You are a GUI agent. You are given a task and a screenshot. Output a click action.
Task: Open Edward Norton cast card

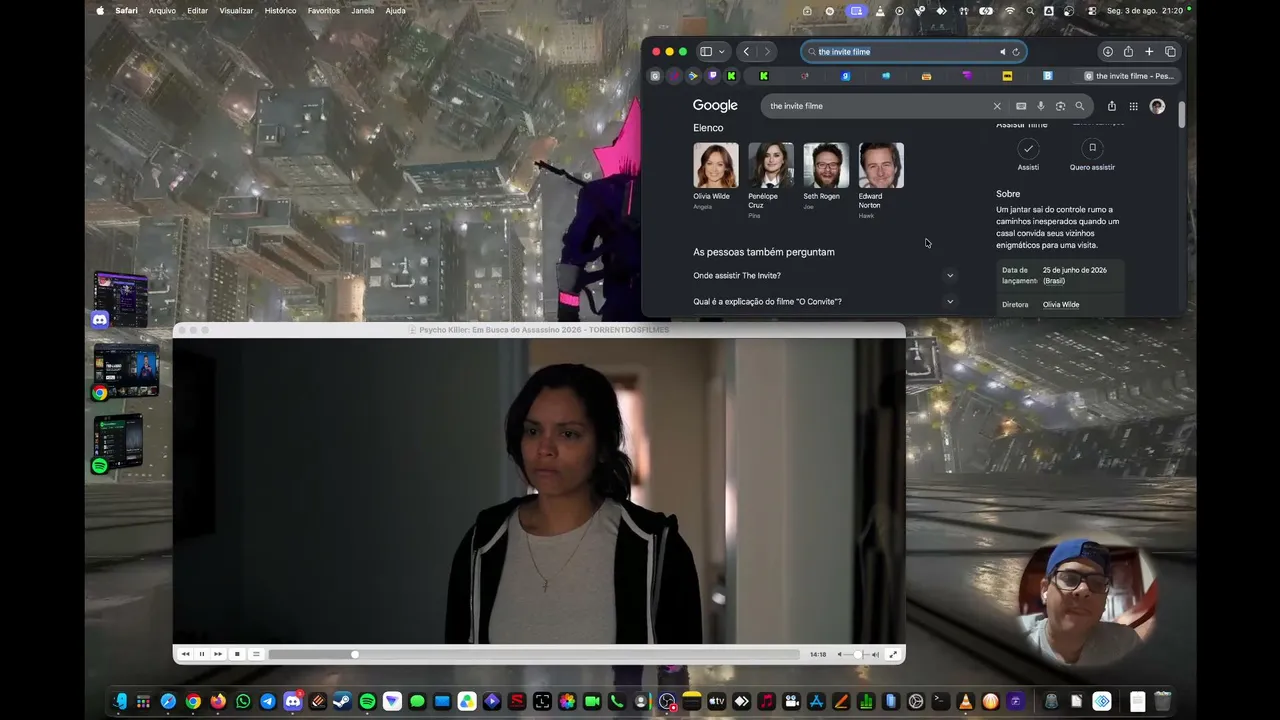881,180
